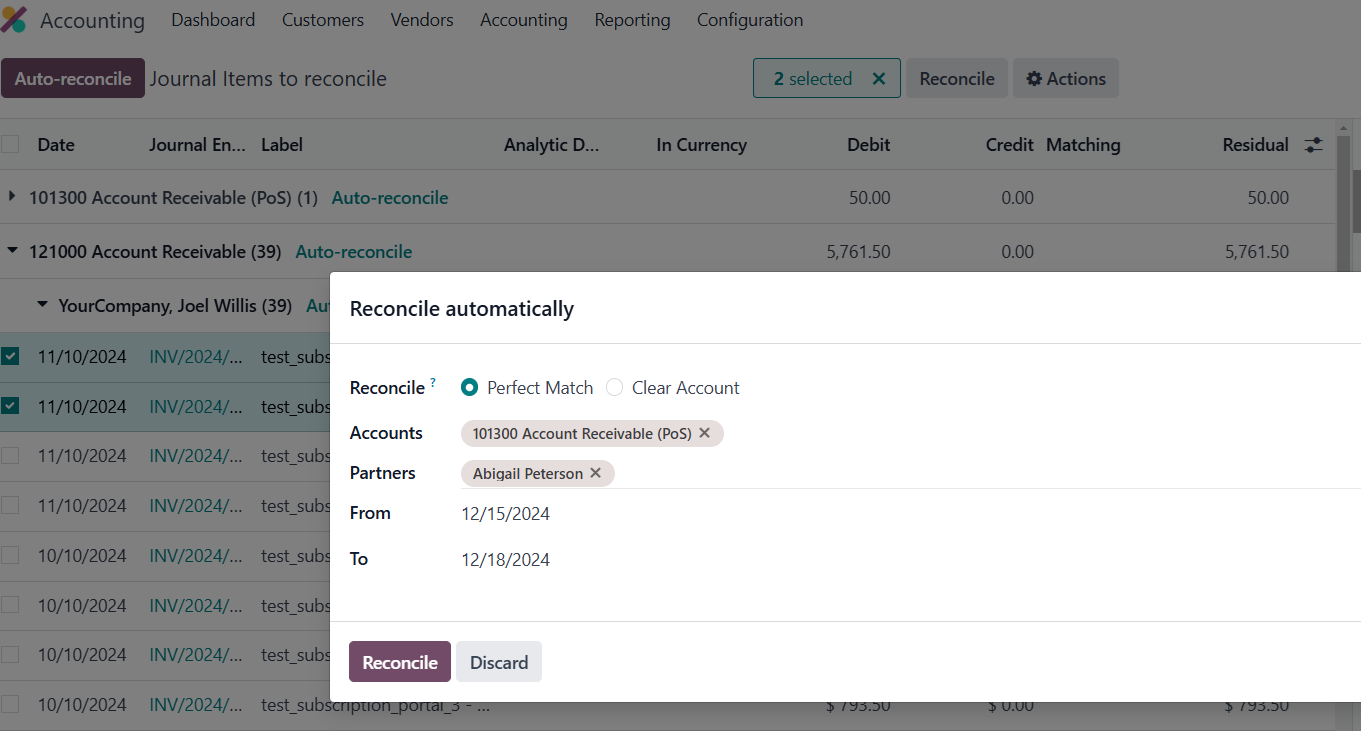Clear the 2 selected filter with its X
Image resolution: width=1366 pixels, height=731 pixels.
tap(879, 79)
